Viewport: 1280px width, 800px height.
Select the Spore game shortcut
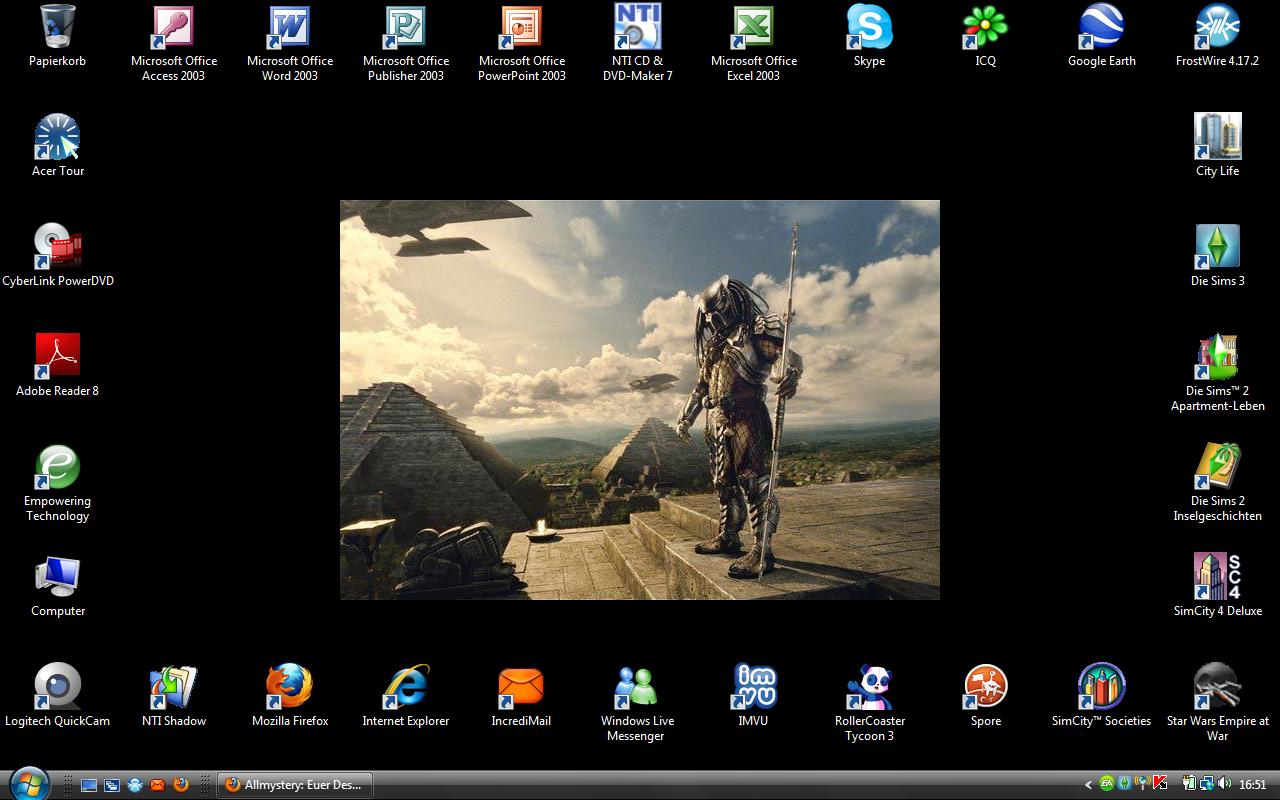click(985, 696)
